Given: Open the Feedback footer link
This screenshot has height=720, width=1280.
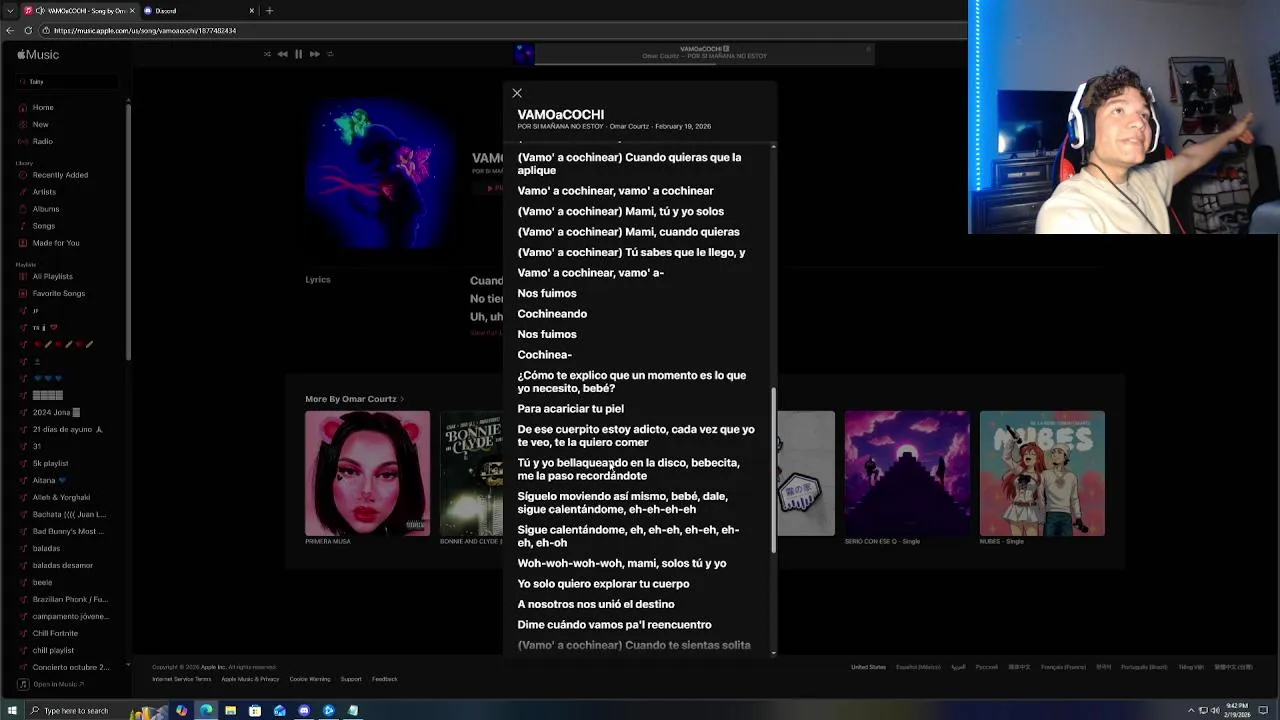Looking at the screenshot, I should pos(384,679).
